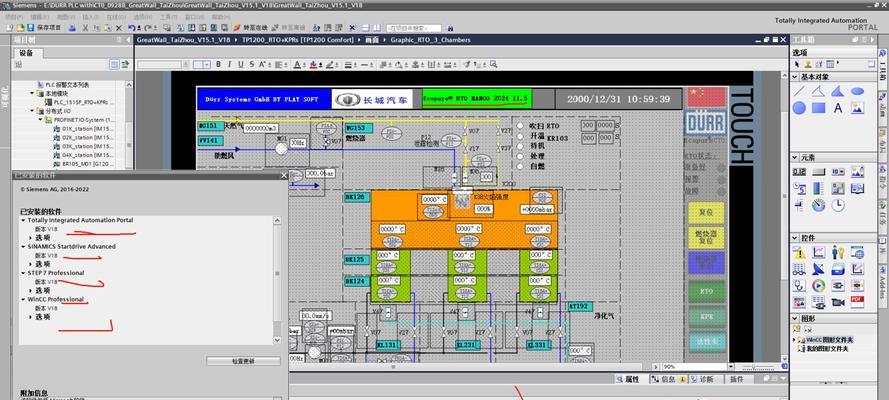889x400 pixels.
Task: Select radio button for 处理
Action: pos(519,156)
